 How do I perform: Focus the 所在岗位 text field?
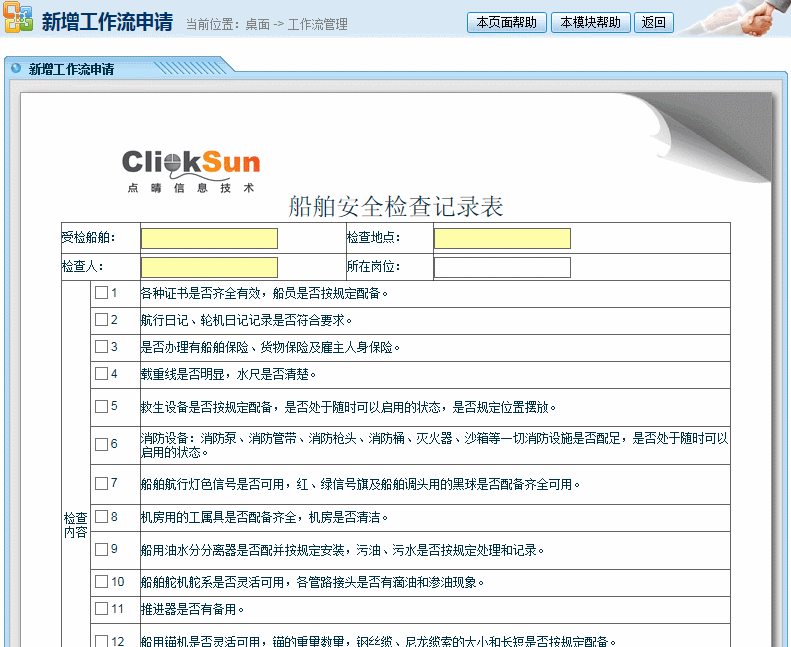point(502,267)
